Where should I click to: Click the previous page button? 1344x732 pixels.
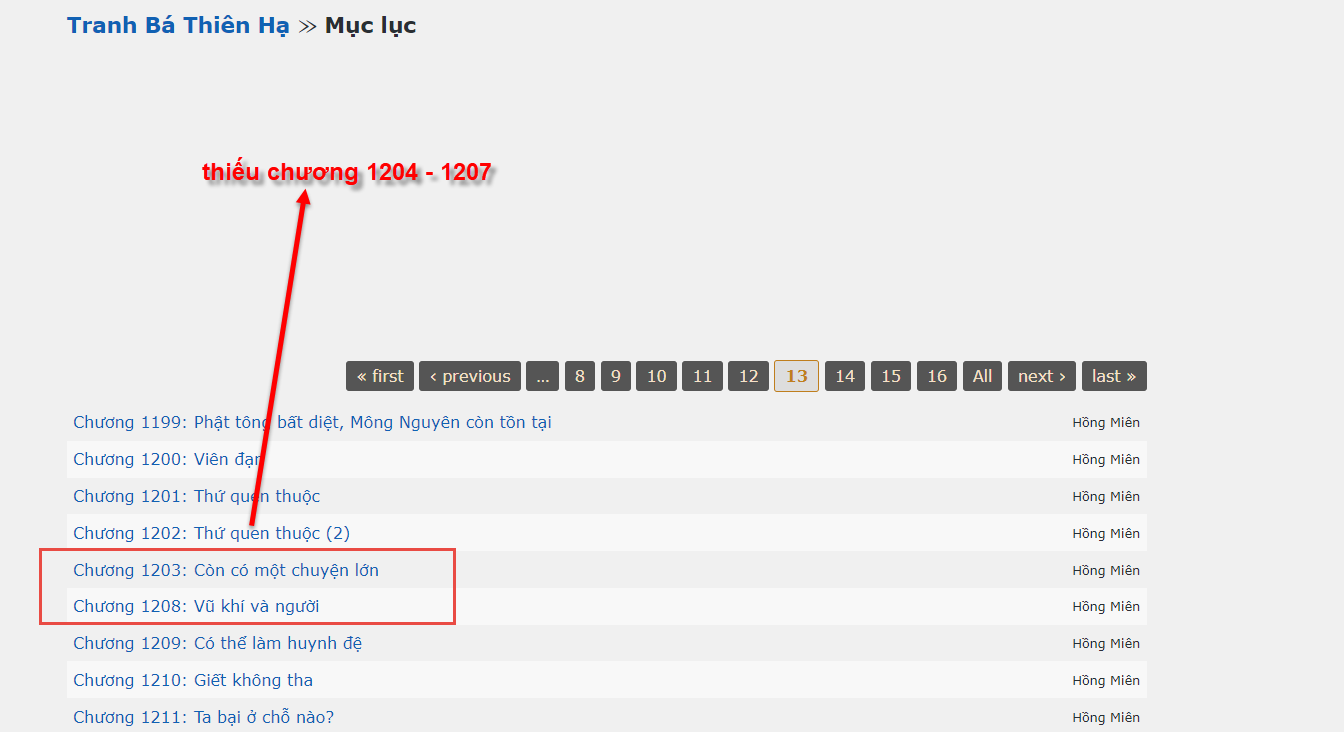tap(470, 376)
